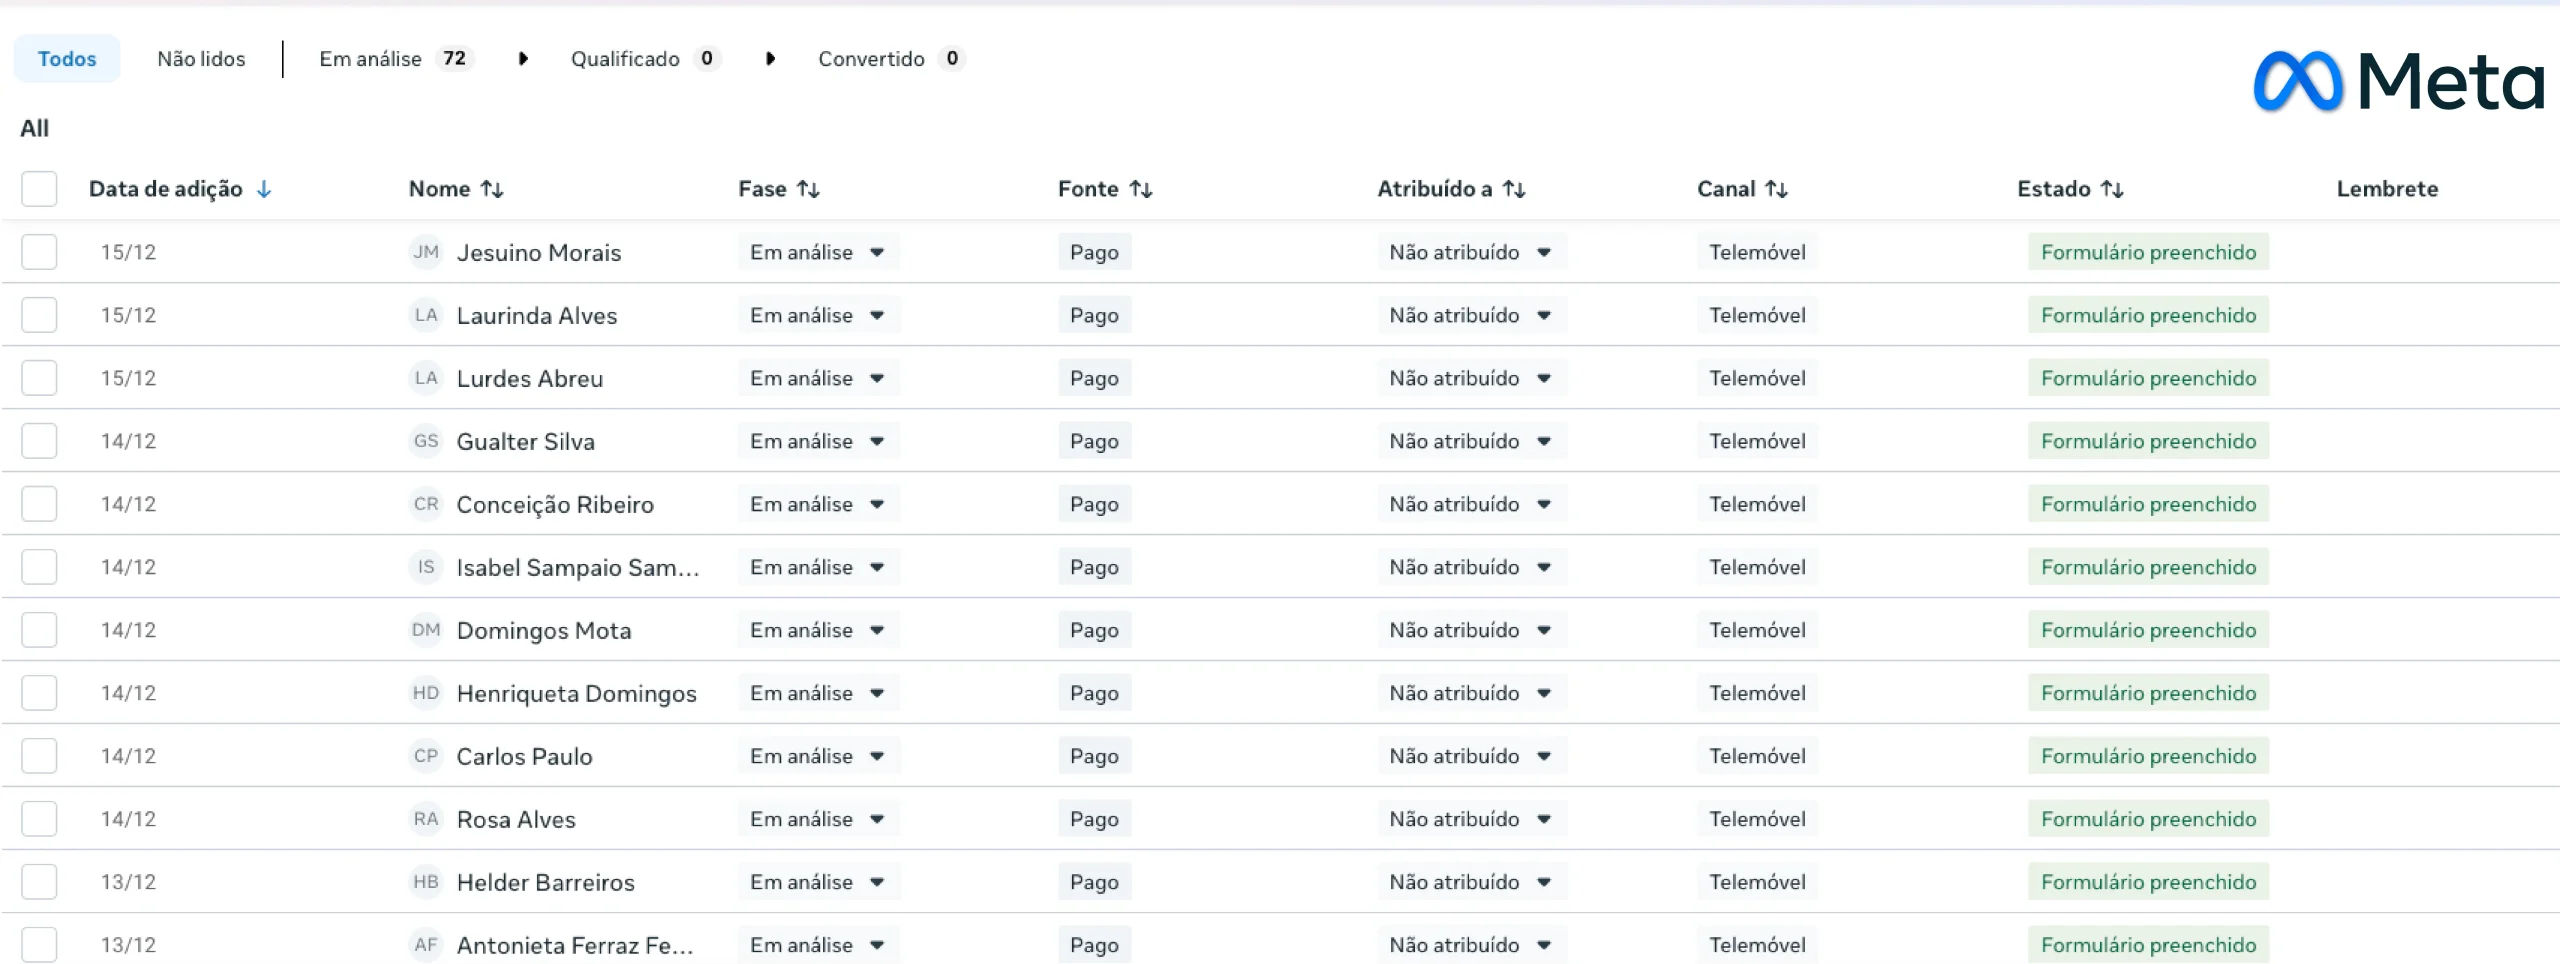Viewport: 2560px width, 964px height.
Task: Check the box for Gualter Silva row
Action: (39, 441)
